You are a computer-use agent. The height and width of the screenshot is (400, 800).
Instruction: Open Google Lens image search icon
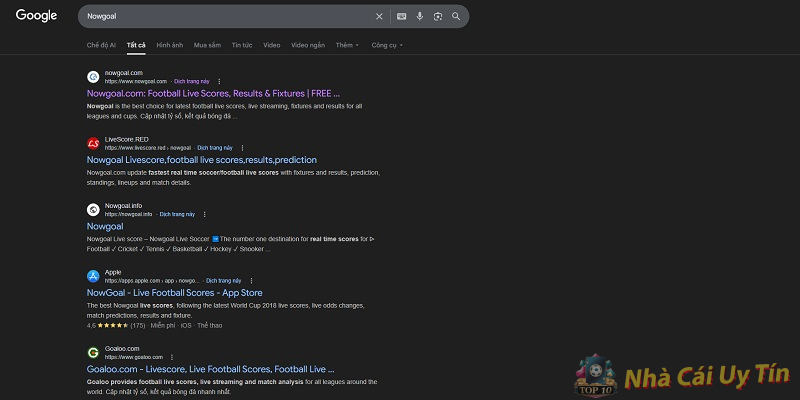438,16
